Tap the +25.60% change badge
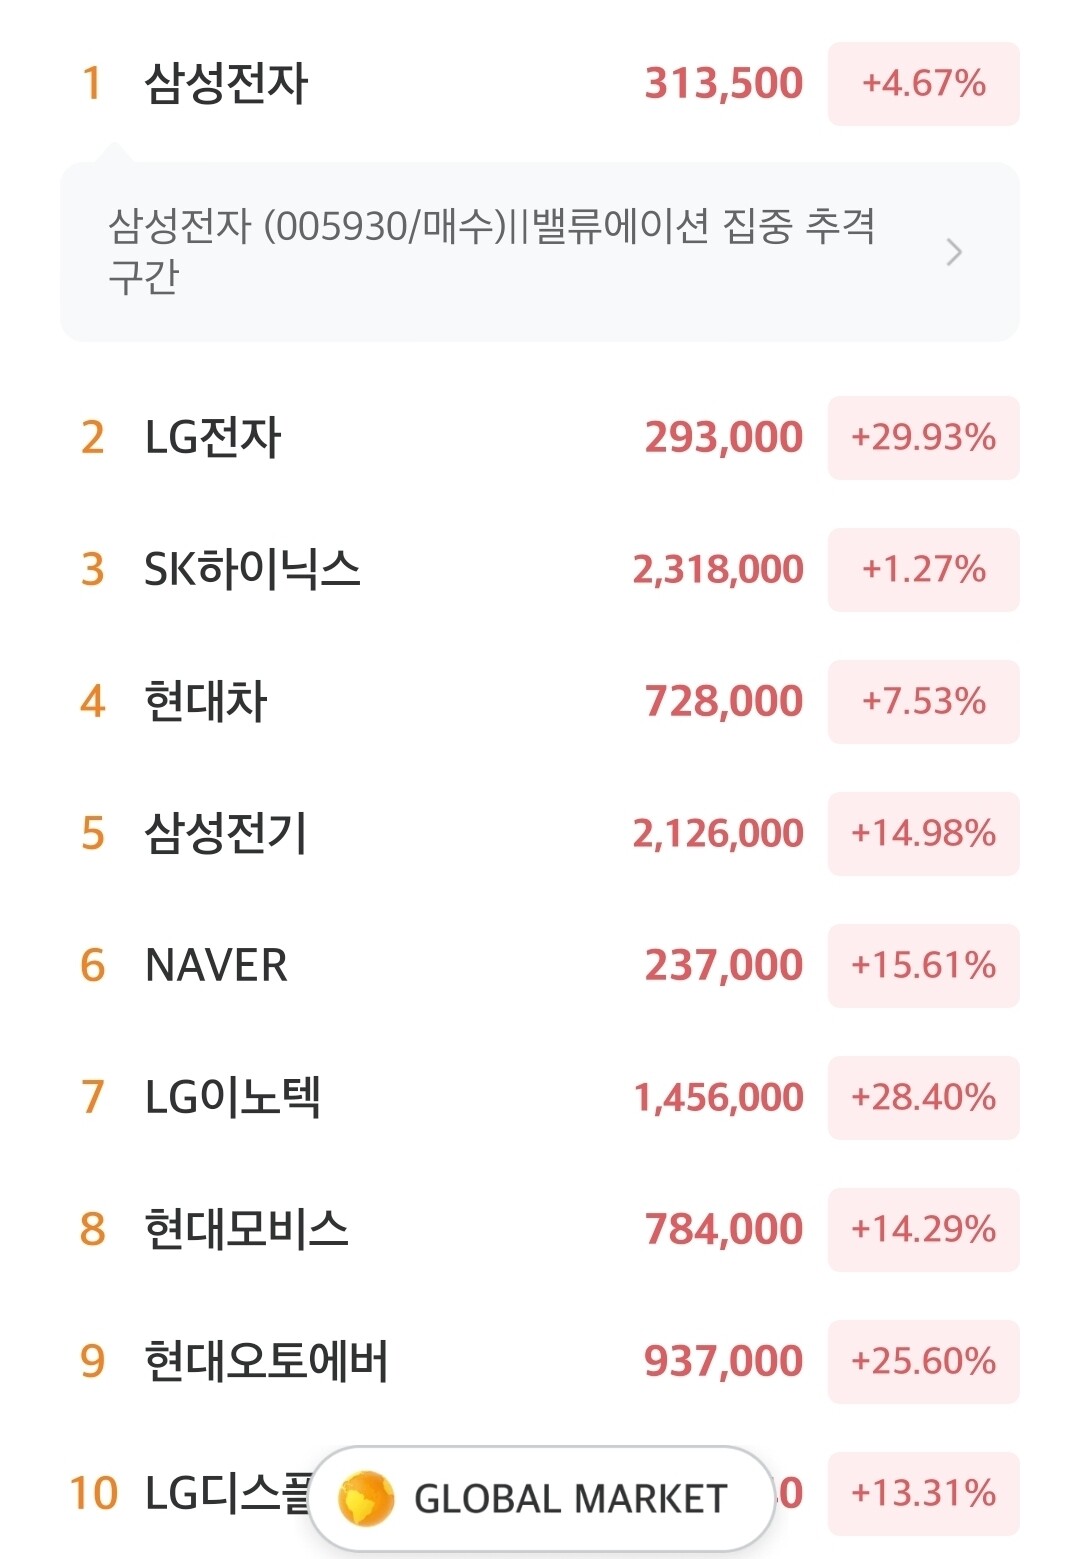 pyautogui.click(x=924, y=1362)
